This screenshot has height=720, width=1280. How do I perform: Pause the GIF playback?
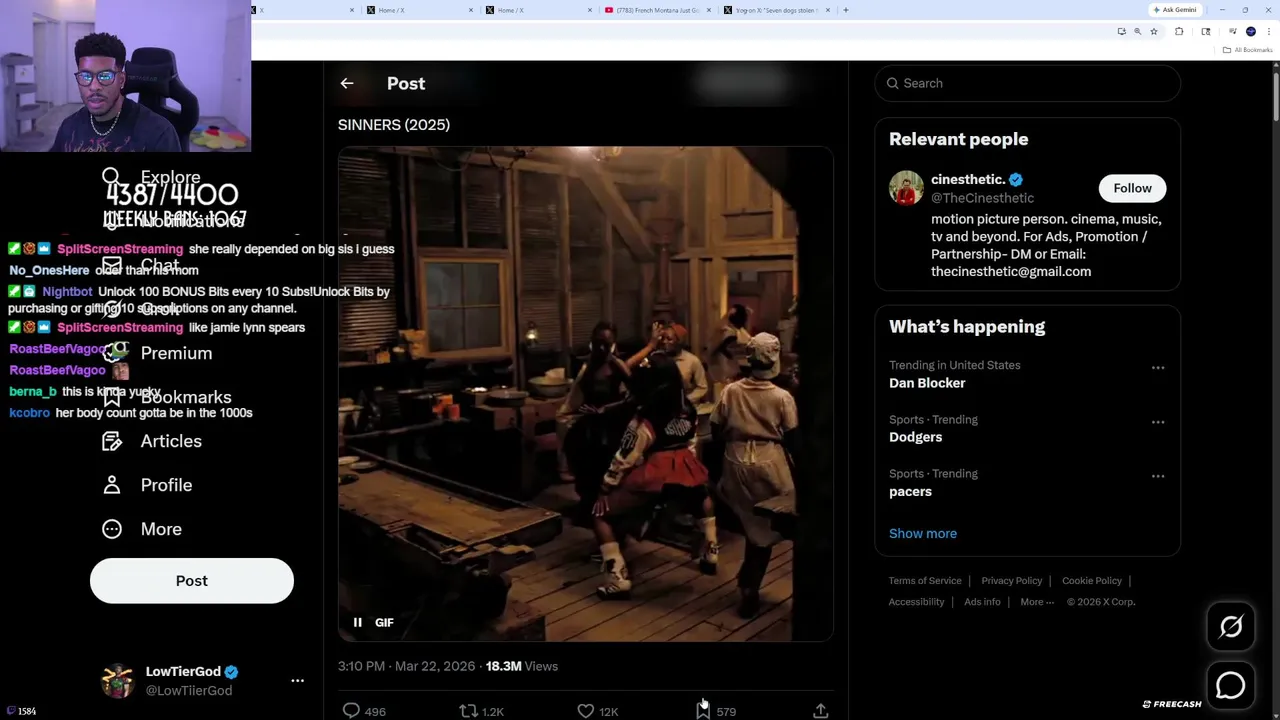[357, 622]
